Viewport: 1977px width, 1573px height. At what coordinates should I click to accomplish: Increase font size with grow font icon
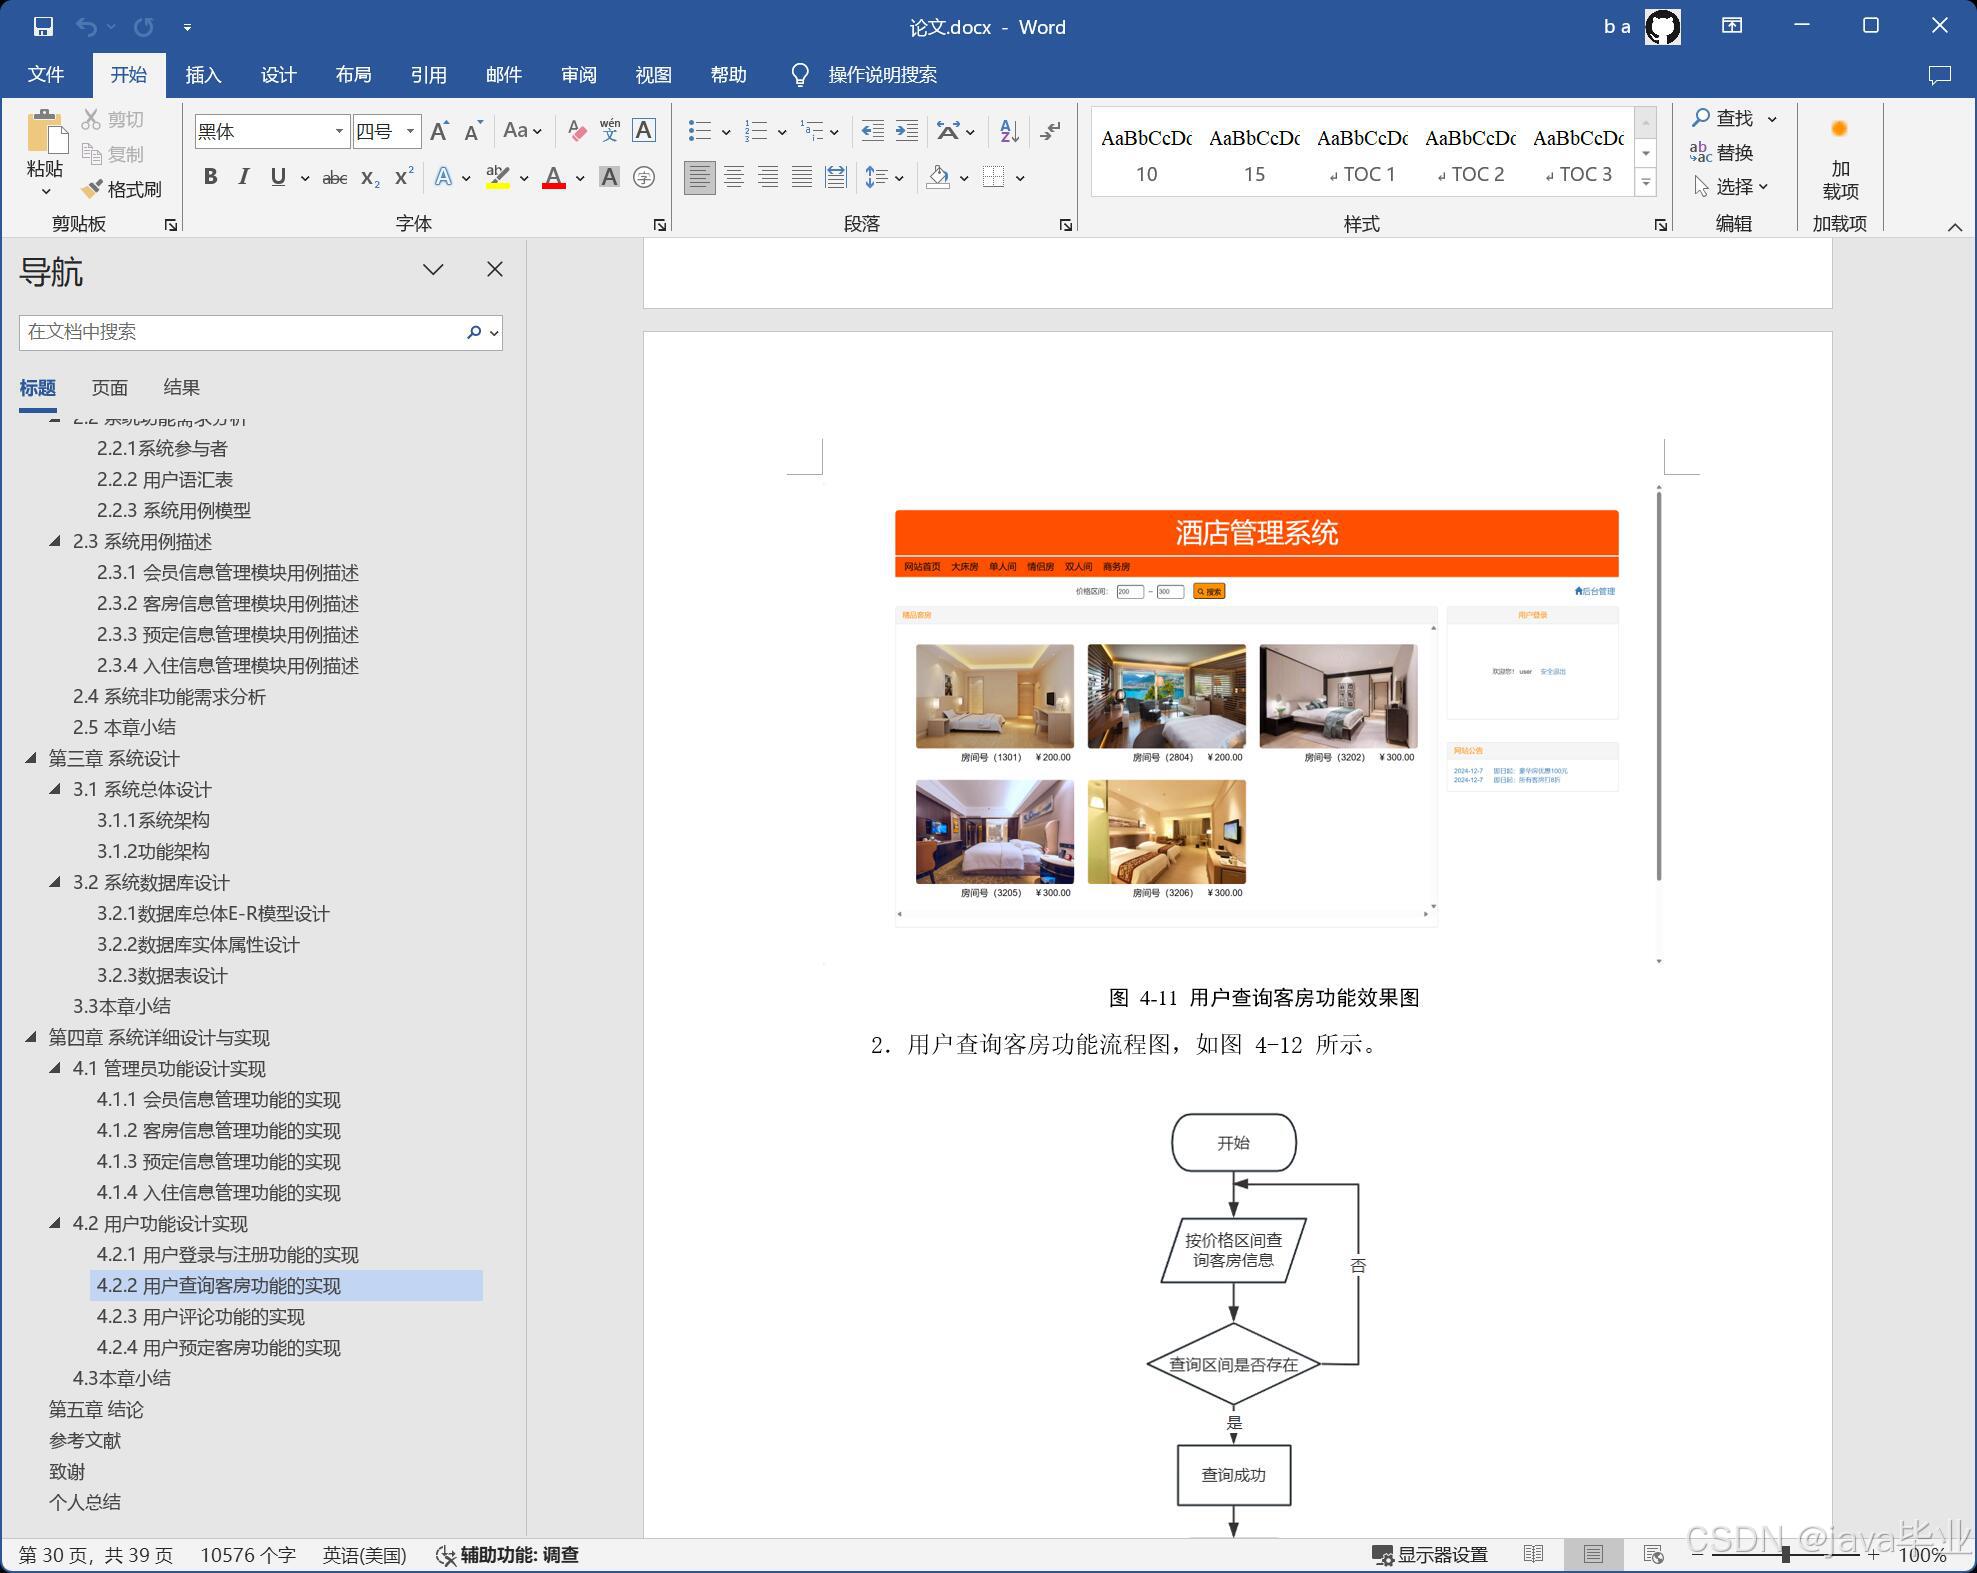click(439, 131)
